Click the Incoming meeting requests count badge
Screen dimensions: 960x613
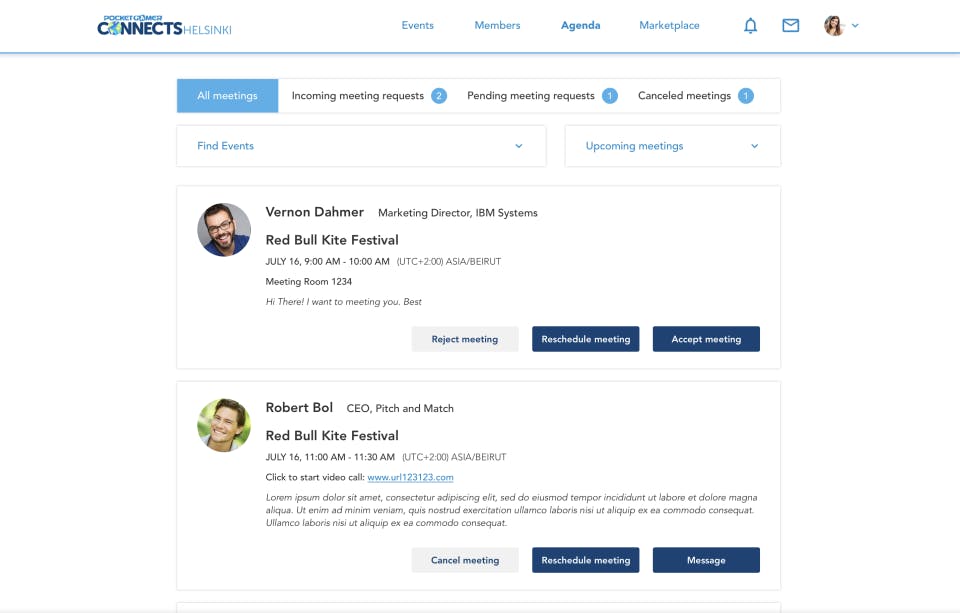click(439, 96)
